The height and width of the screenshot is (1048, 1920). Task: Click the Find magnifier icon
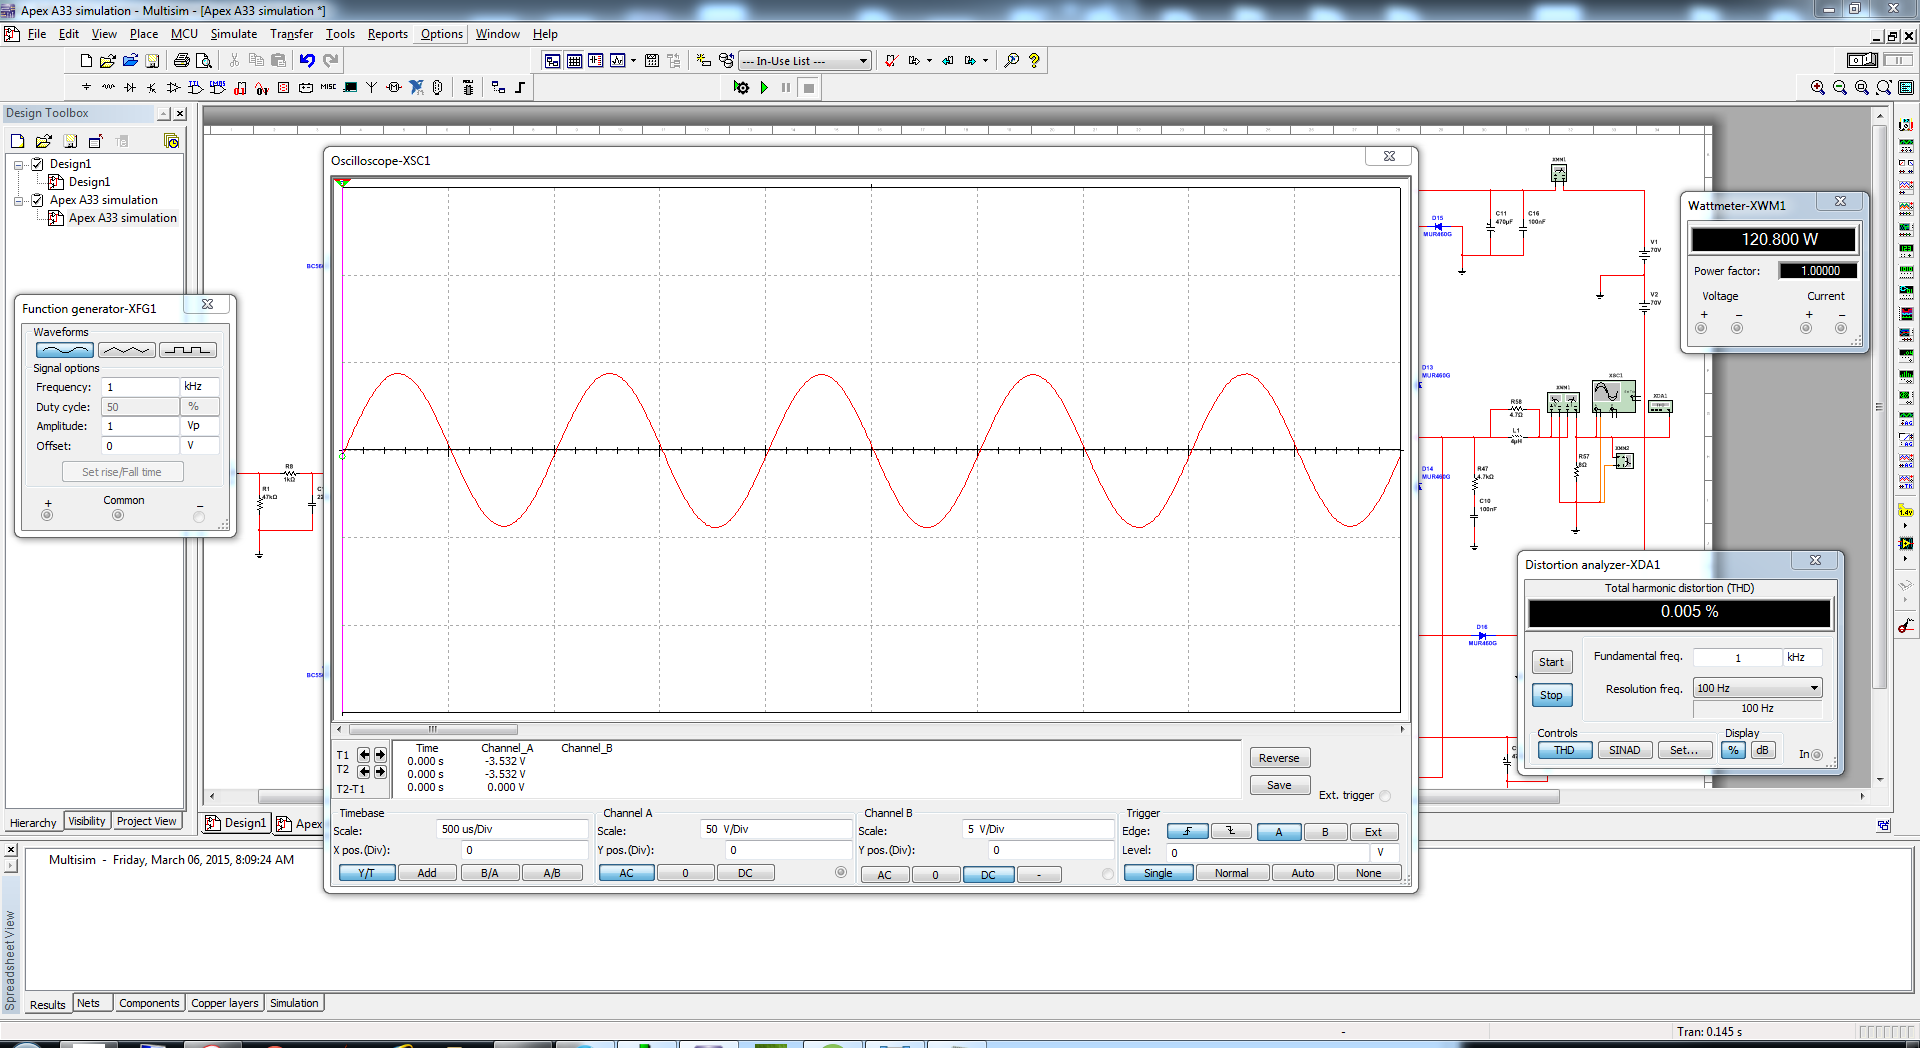point(1012,61)
